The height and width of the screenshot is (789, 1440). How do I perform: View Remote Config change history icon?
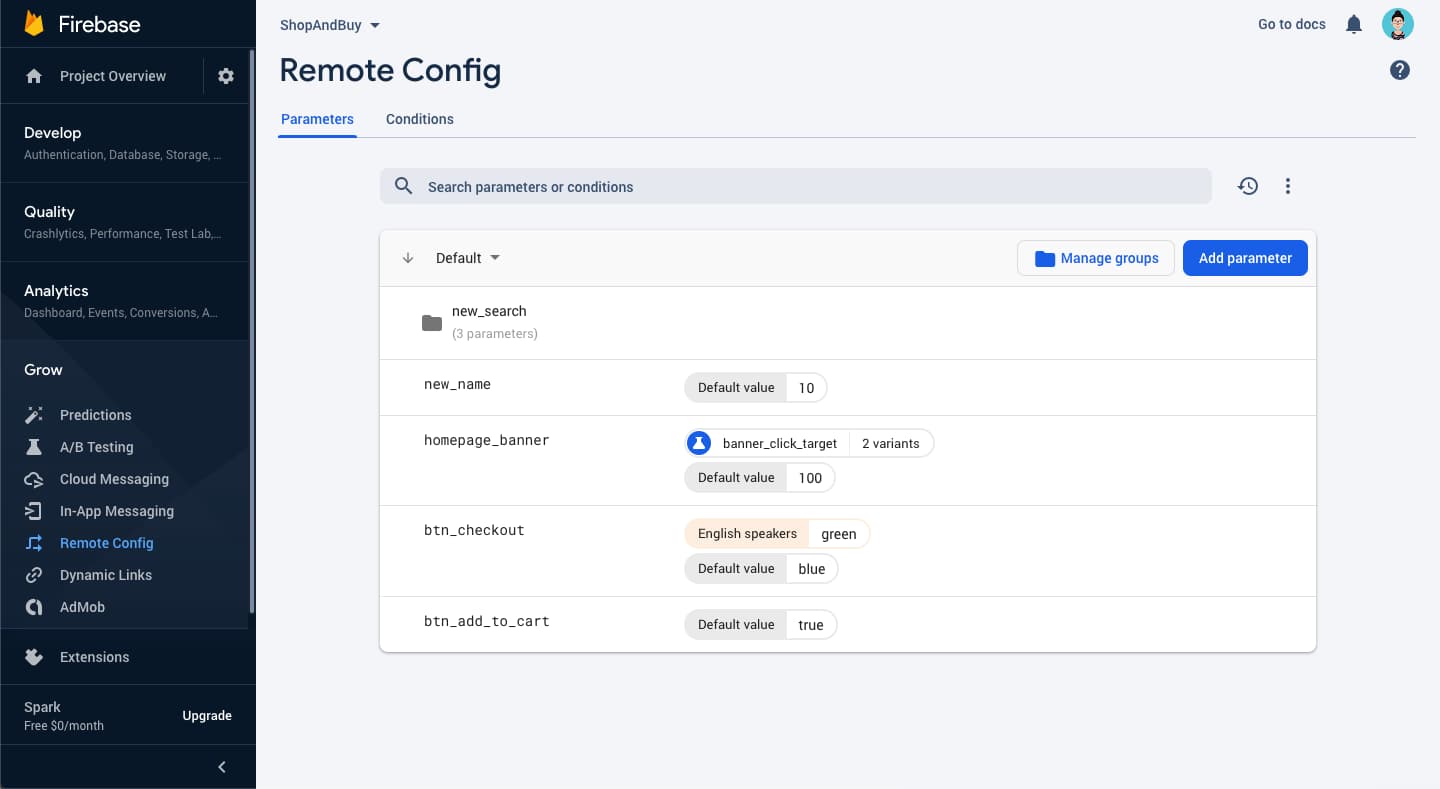(x=1248, y=186)
